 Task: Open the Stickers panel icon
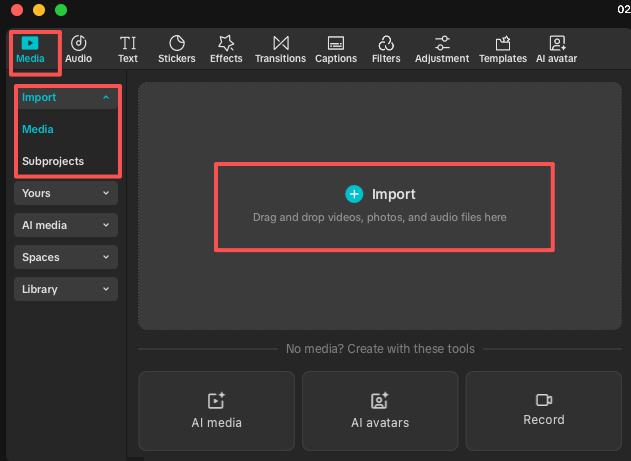click(x=177, y=43)
